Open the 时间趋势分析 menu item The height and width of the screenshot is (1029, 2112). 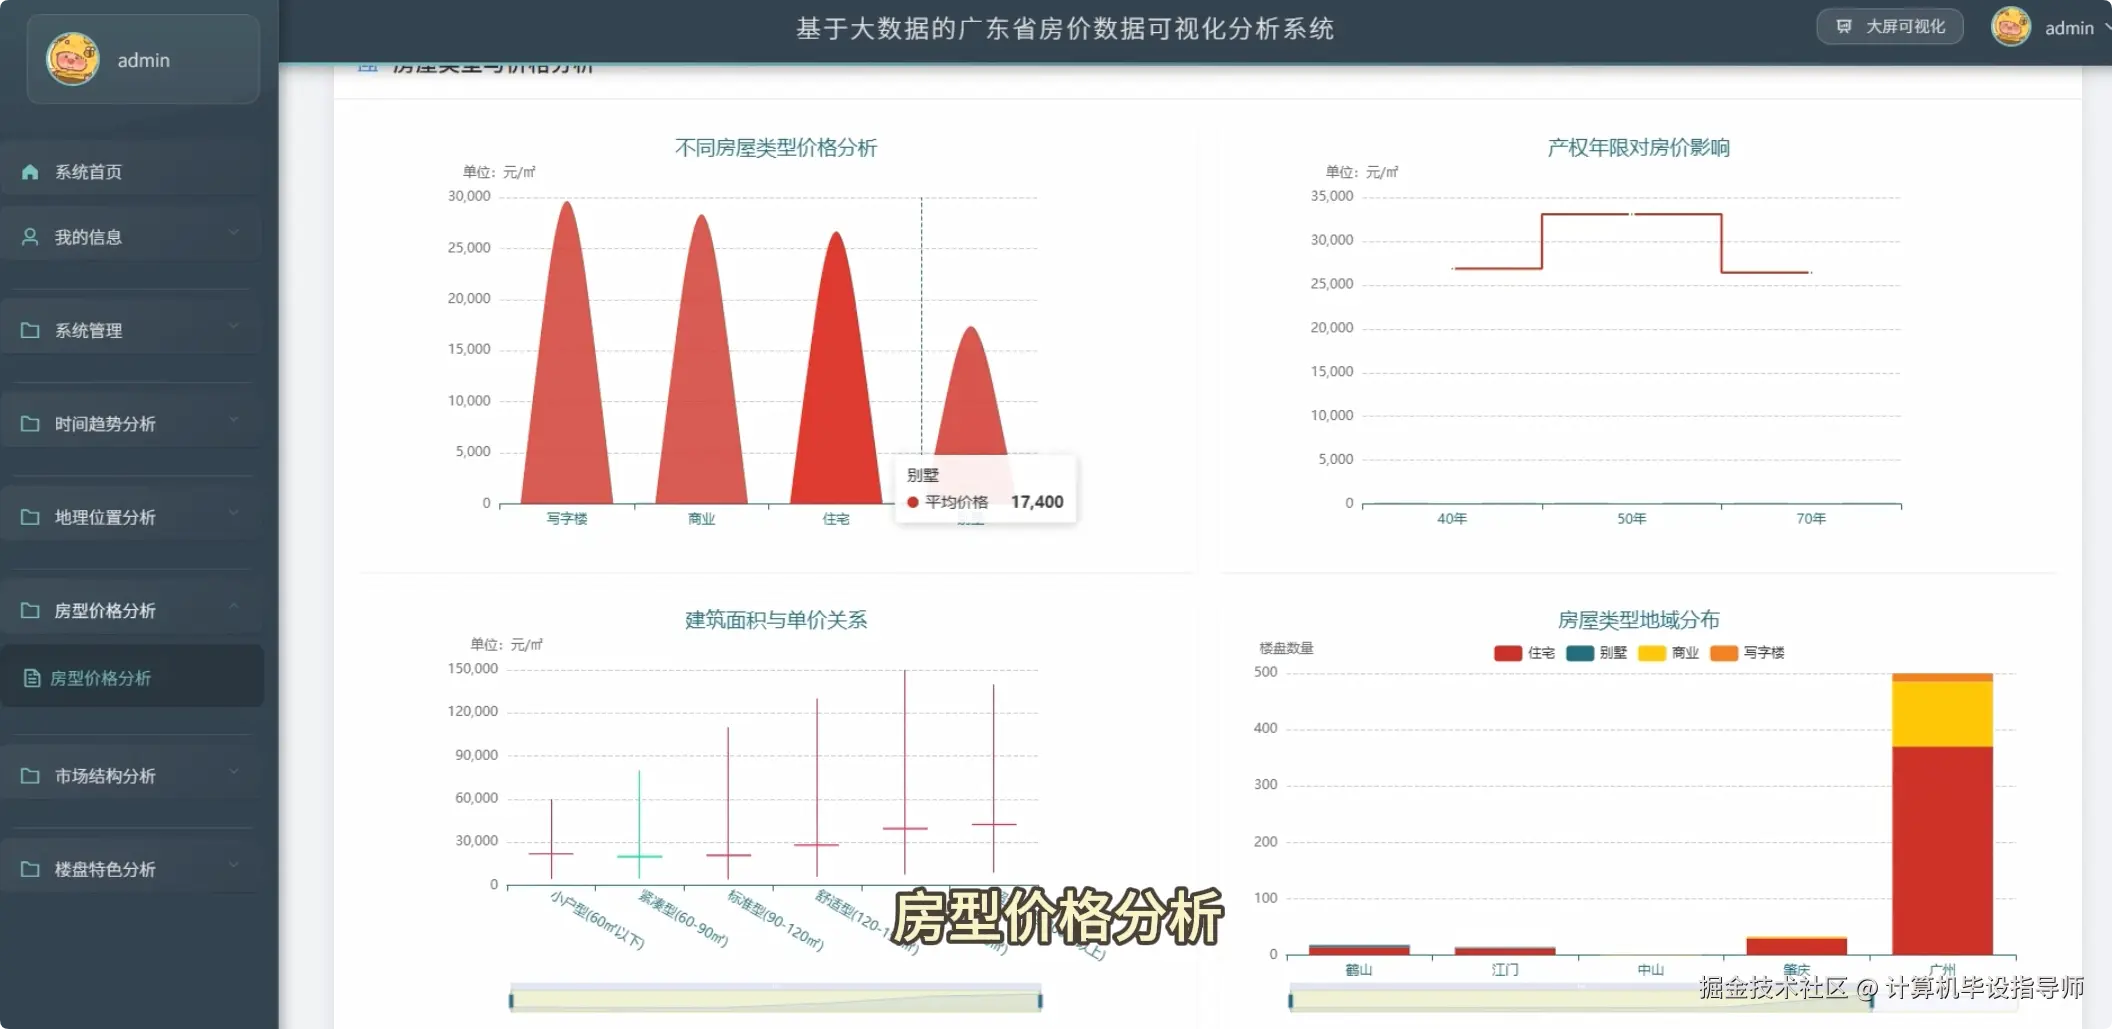(132, 423)
